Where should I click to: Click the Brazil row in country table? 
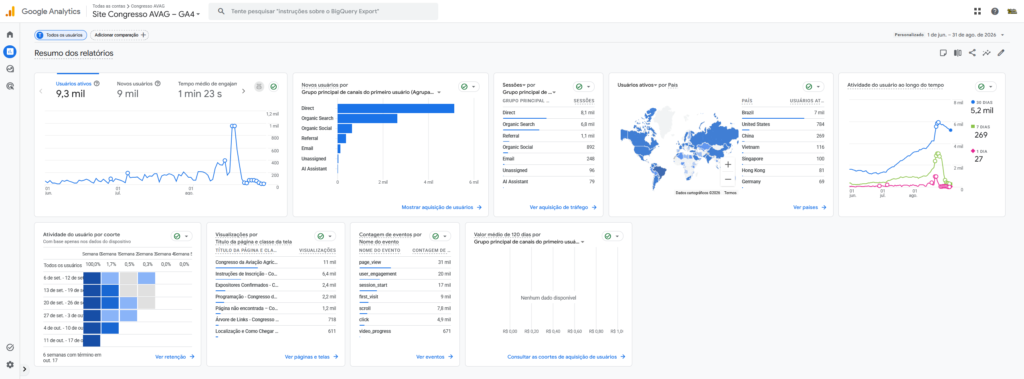(x=783, y=112)
